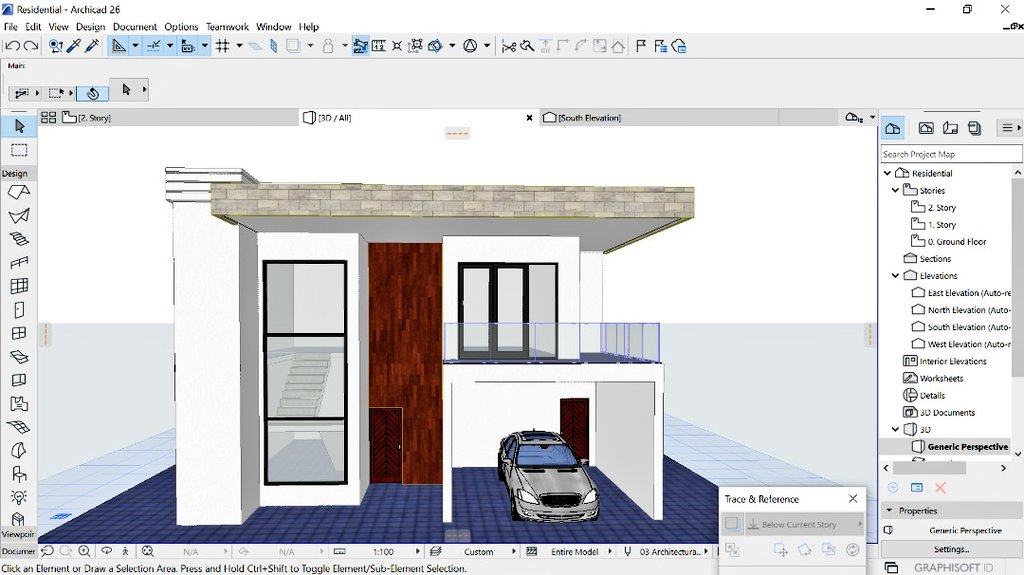The width and height of the screenshot is (1024, 575).
Task: Select the Lamp tool
Action: pos(19,497)
